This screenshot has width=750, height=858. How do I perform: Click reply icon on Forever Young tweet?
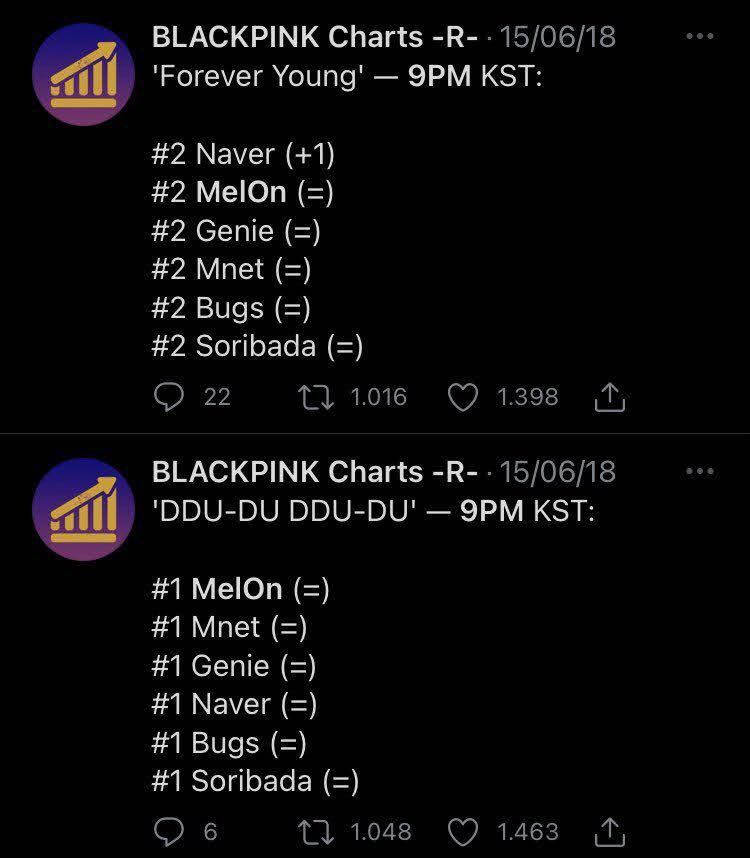[168, 397]
